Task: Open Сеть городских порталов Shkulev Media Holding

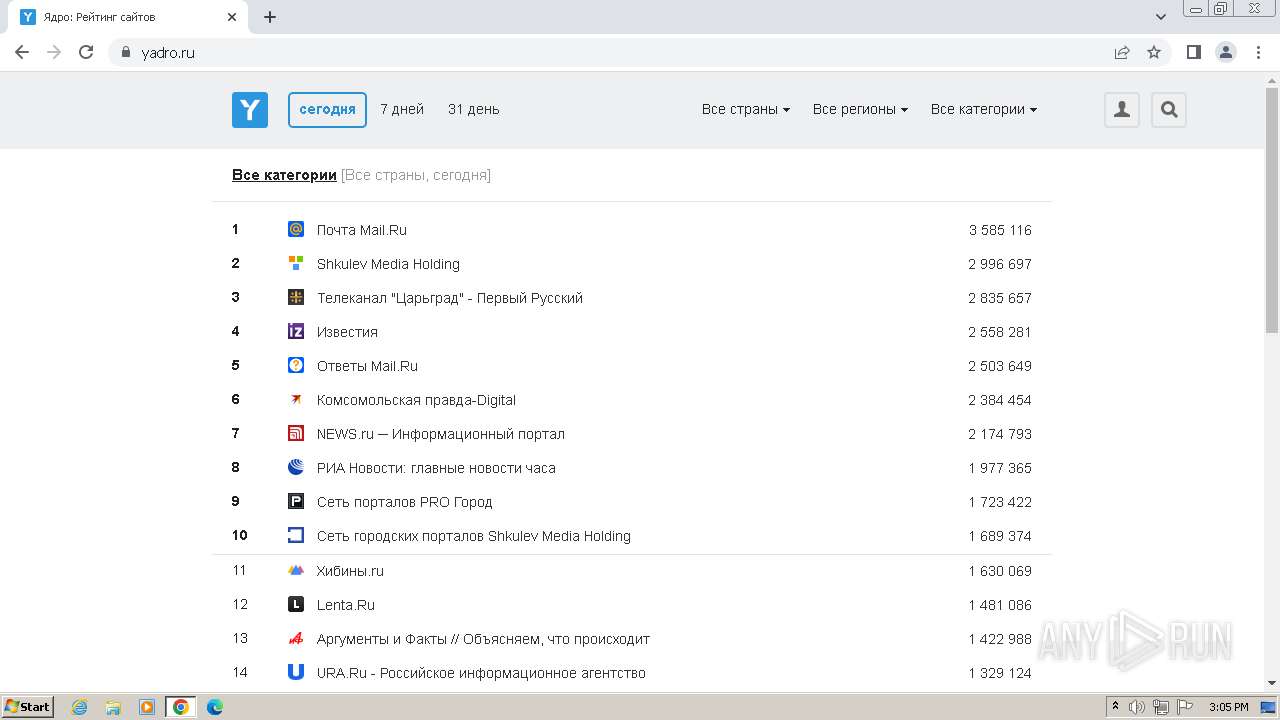Action: coord(474,536)
